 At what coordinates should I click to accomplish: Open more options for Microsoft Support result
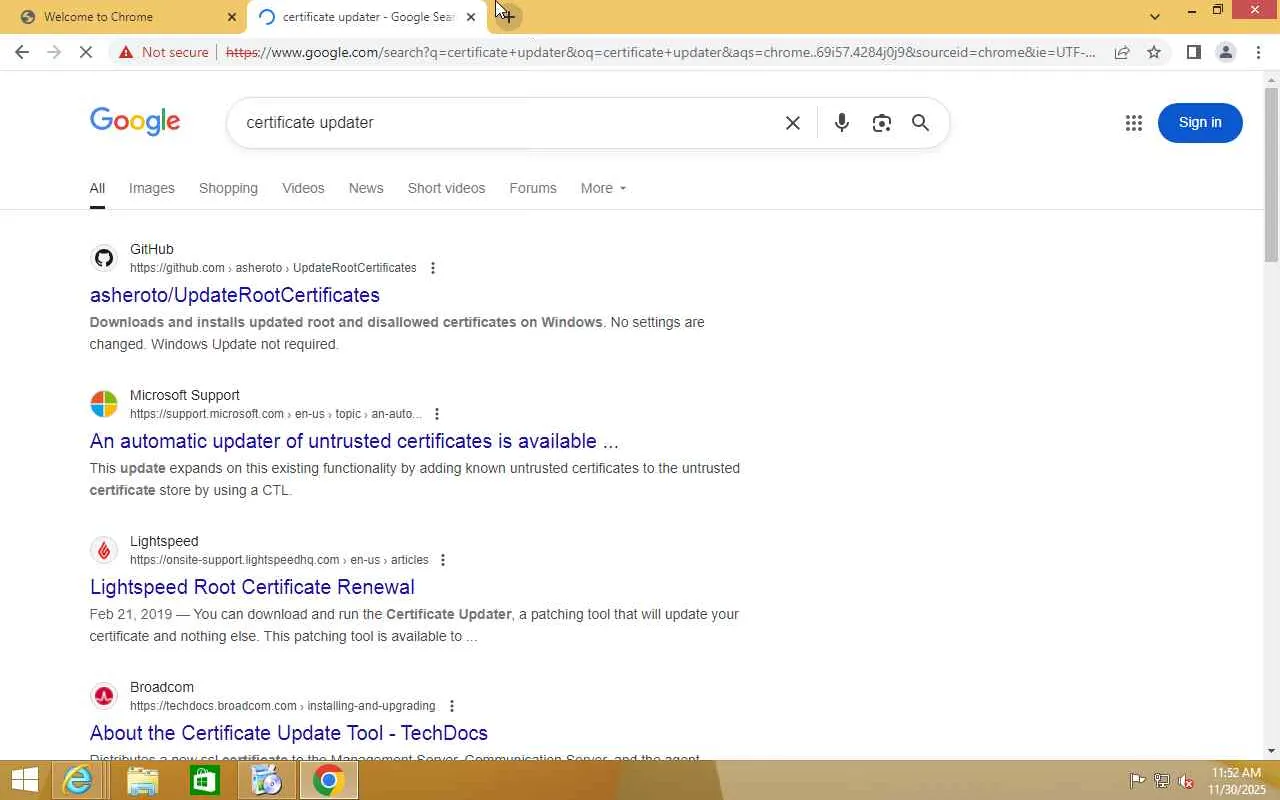(x=437, y=414)
